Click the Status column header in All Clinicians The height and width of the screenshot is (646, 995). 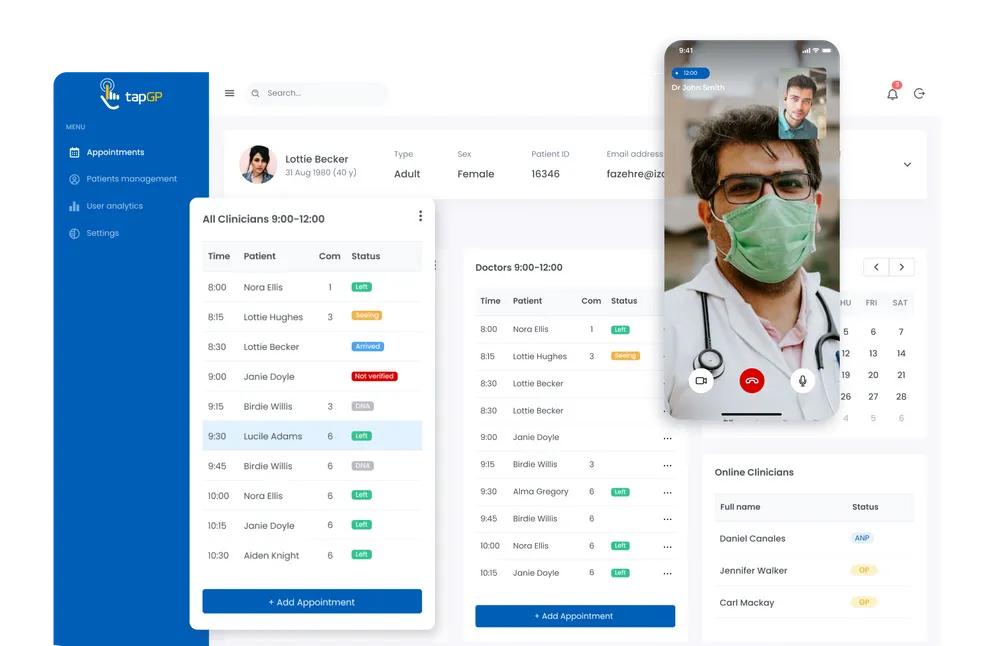[x=366, y=256]
